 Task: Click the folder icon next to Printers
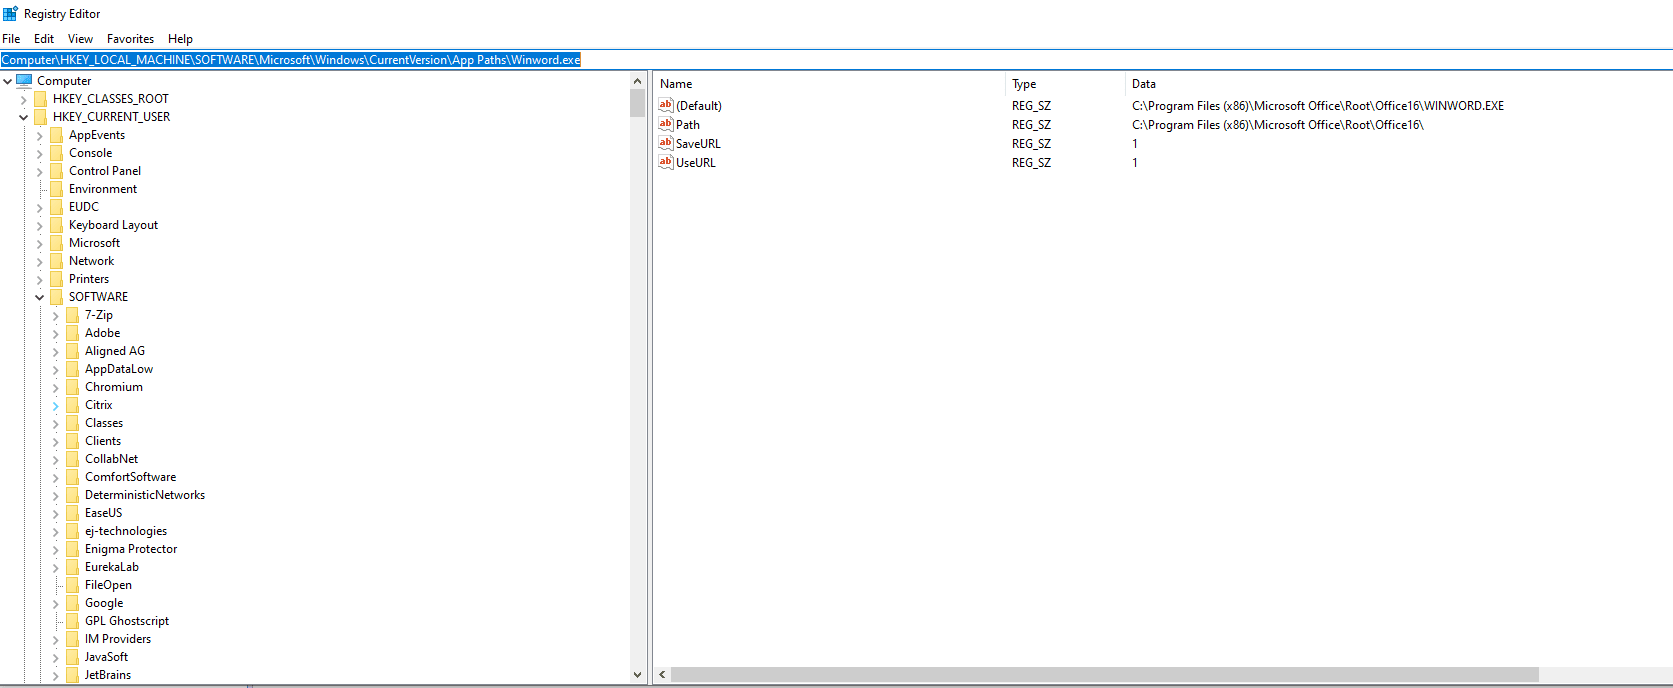click(x=56, y=279)
